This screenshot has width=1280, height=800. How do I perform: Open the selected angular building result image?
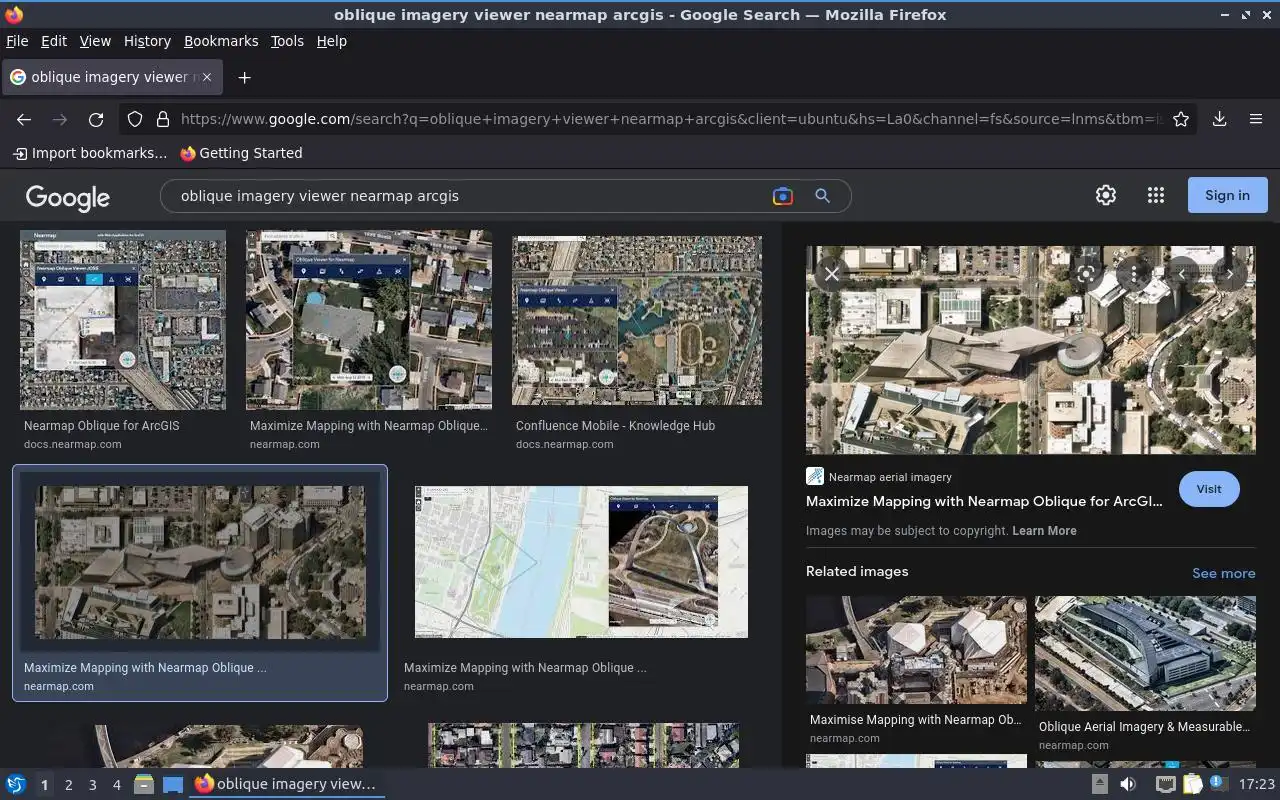(200, 562)
